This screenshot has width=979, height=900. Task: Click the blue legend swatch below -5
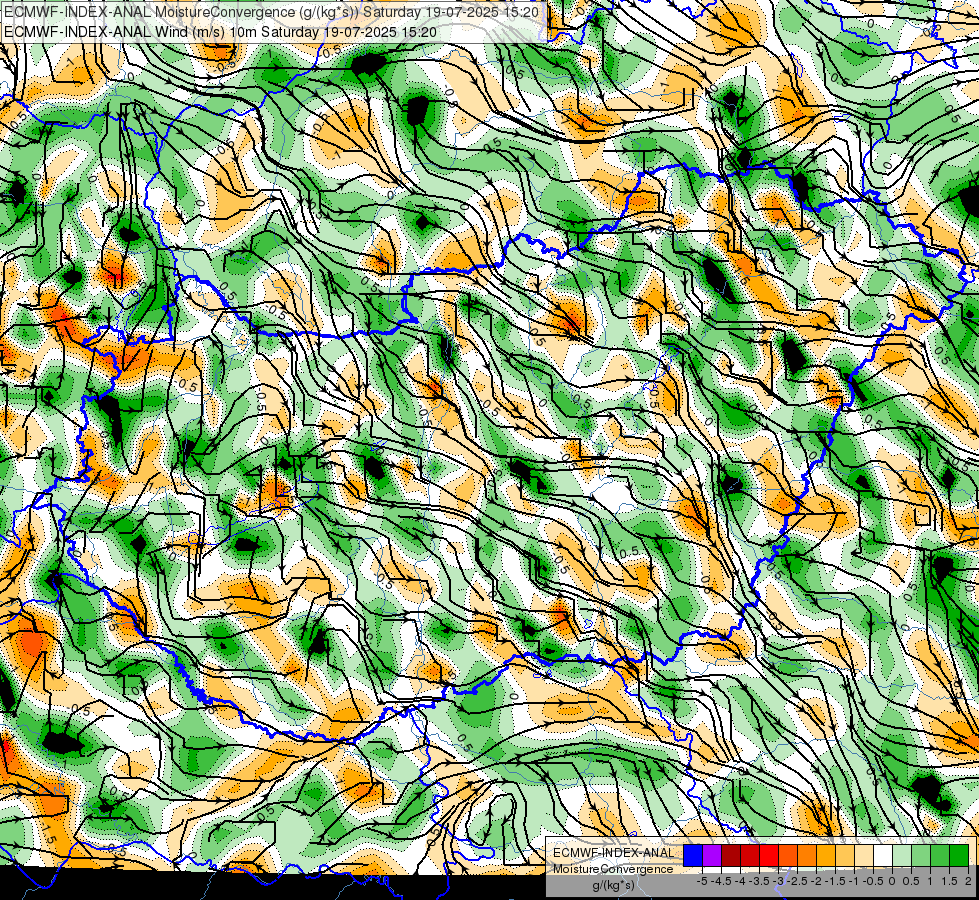tap(693, 855)
